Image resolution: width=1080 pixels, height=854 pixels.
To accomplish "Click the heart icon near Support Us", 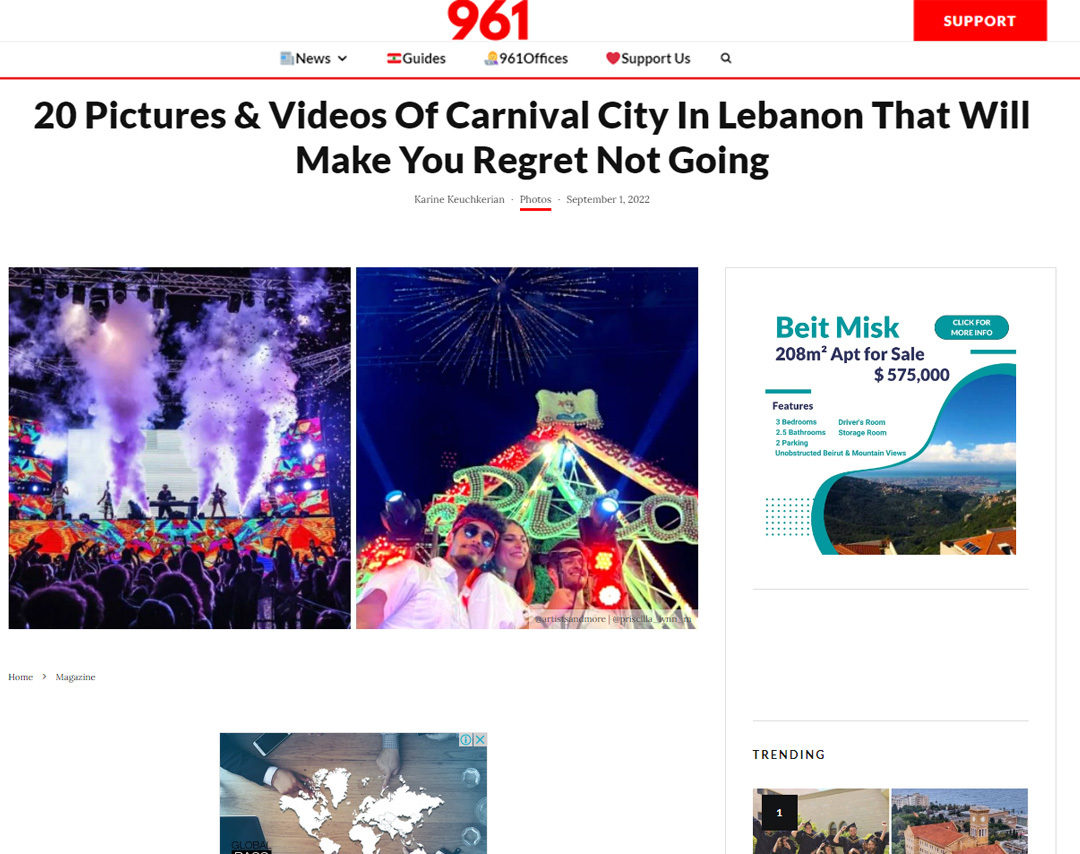I will pos(613,59).
